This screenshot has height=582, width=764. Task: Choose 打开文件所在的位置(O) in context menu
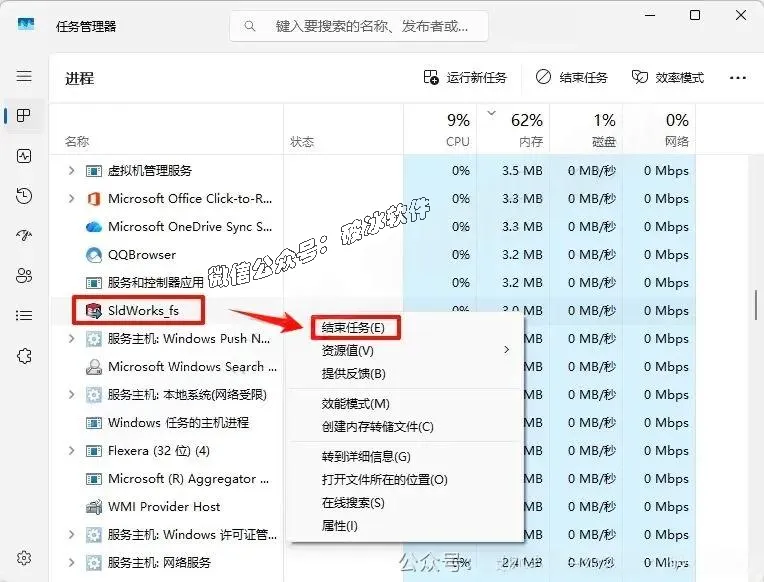click(x=384, y=480)
